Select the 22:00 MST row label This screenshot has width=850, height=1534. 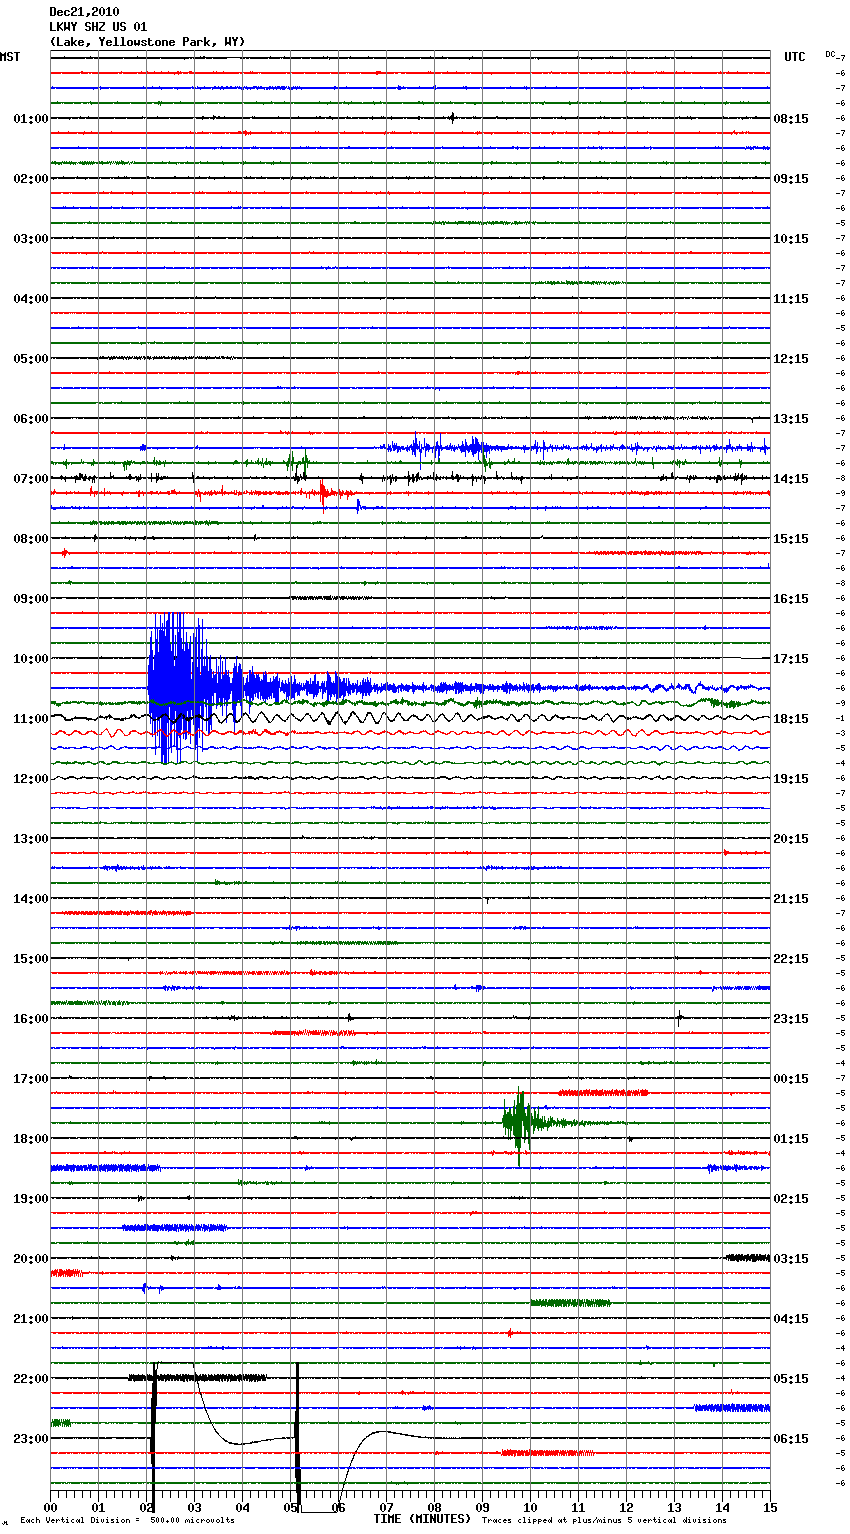(x=30, y=1379)
